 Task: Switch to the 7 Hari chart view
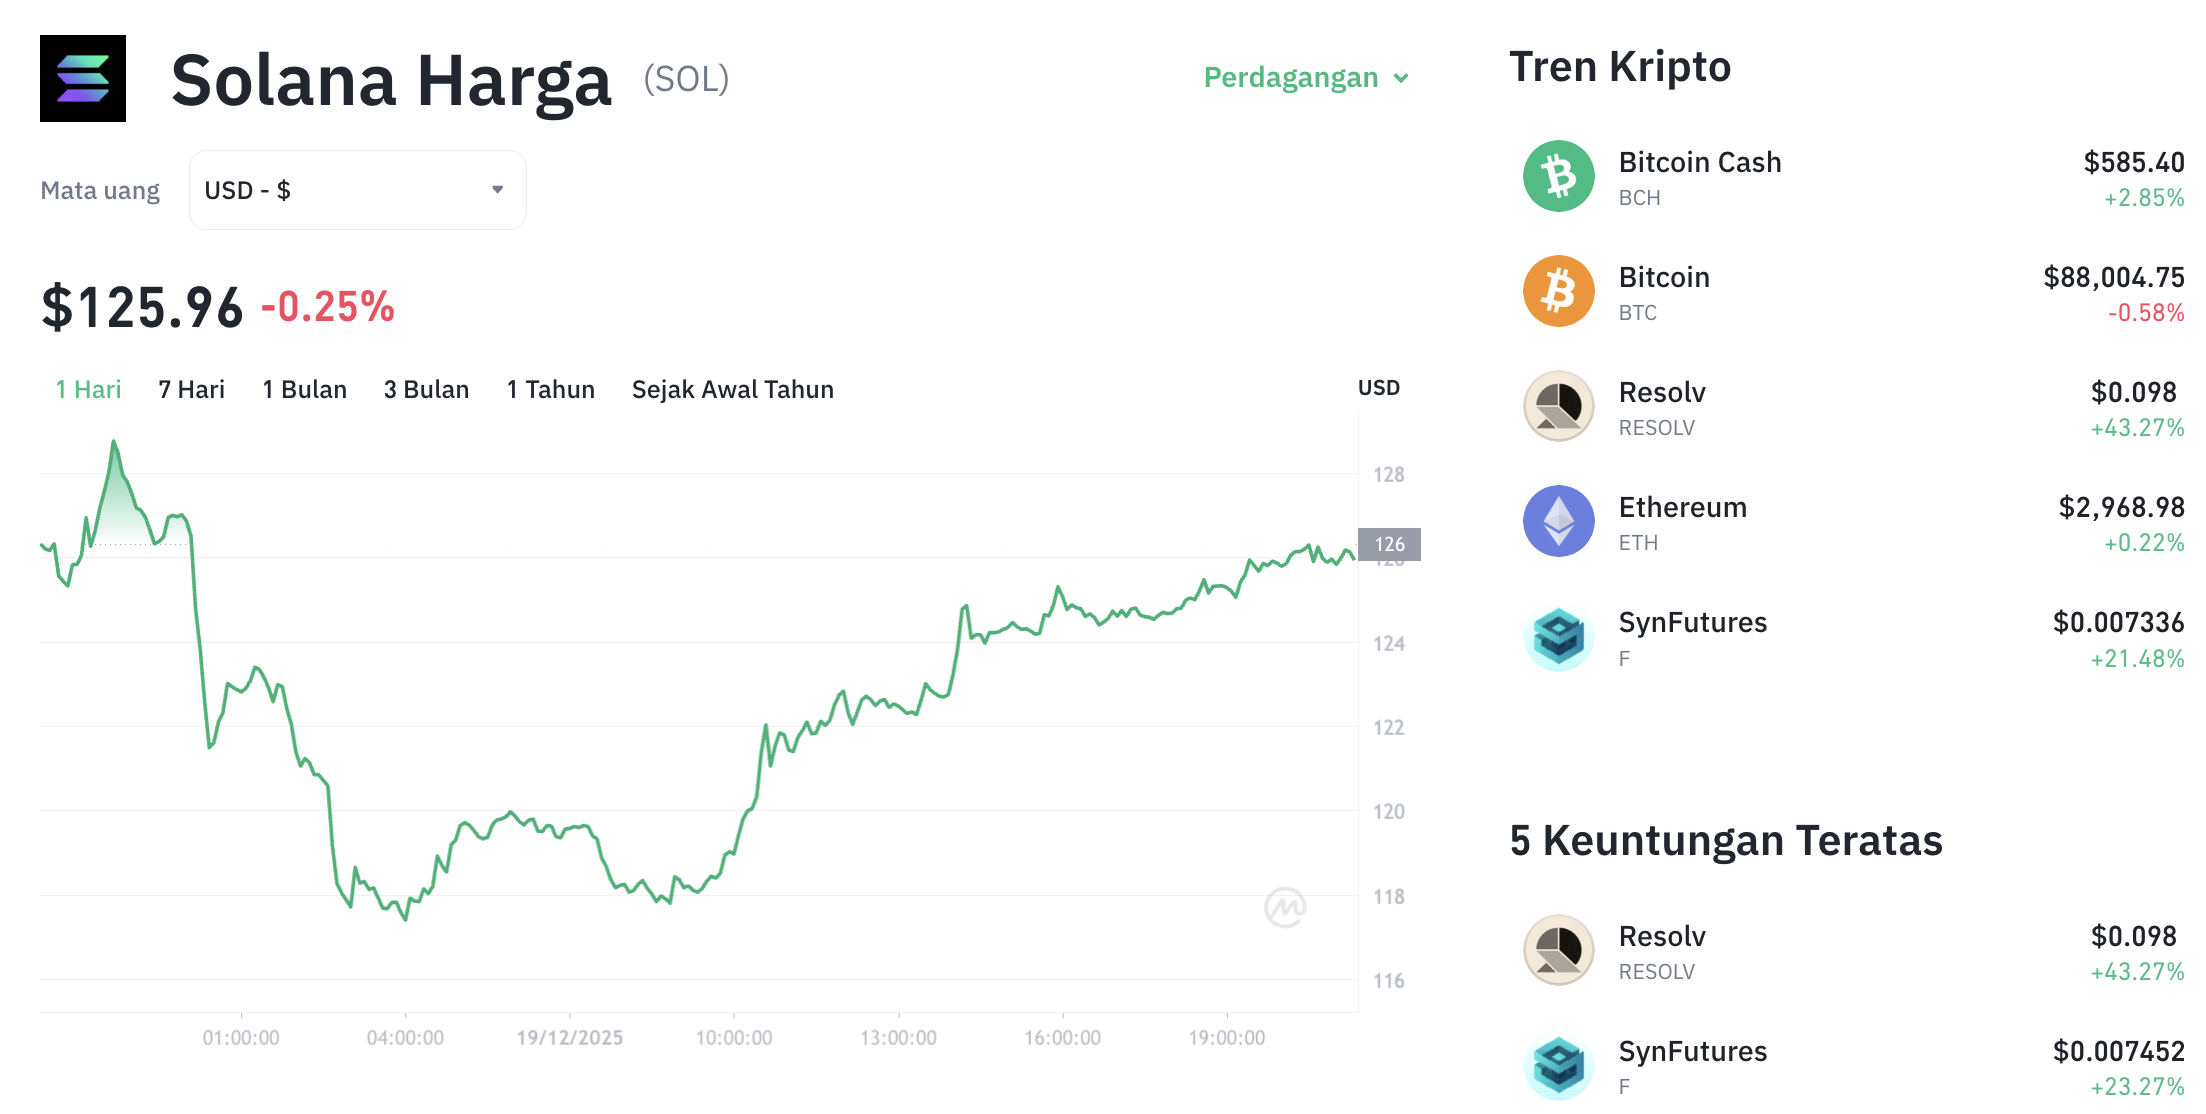(x=191, y=389)
